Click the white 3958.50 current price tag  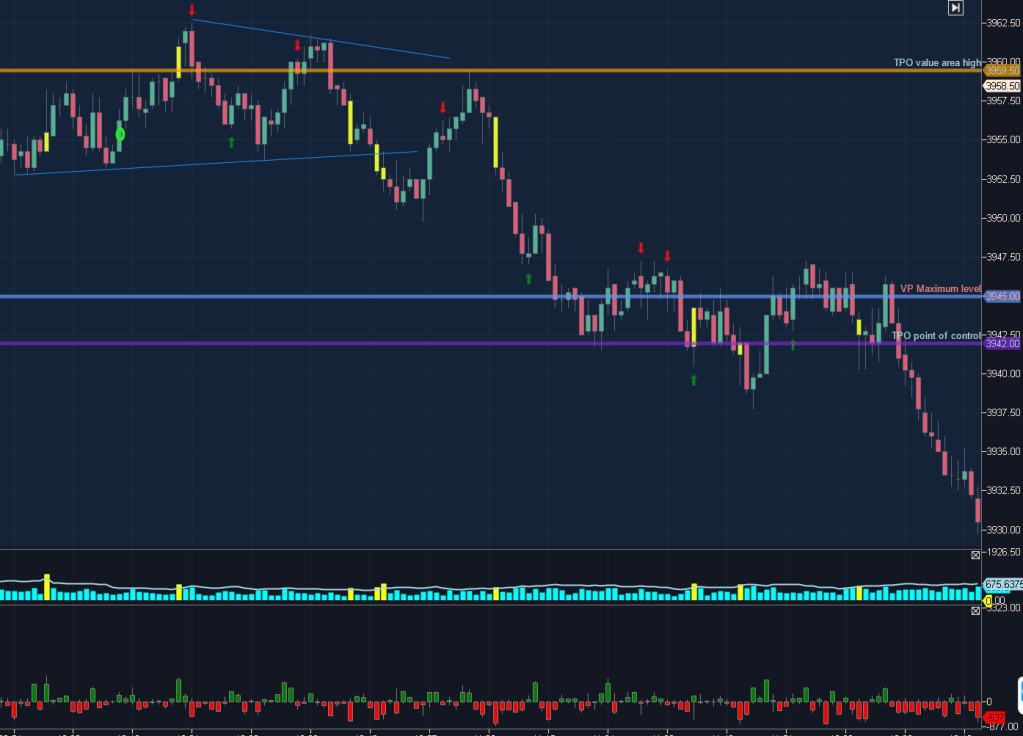1001,87
